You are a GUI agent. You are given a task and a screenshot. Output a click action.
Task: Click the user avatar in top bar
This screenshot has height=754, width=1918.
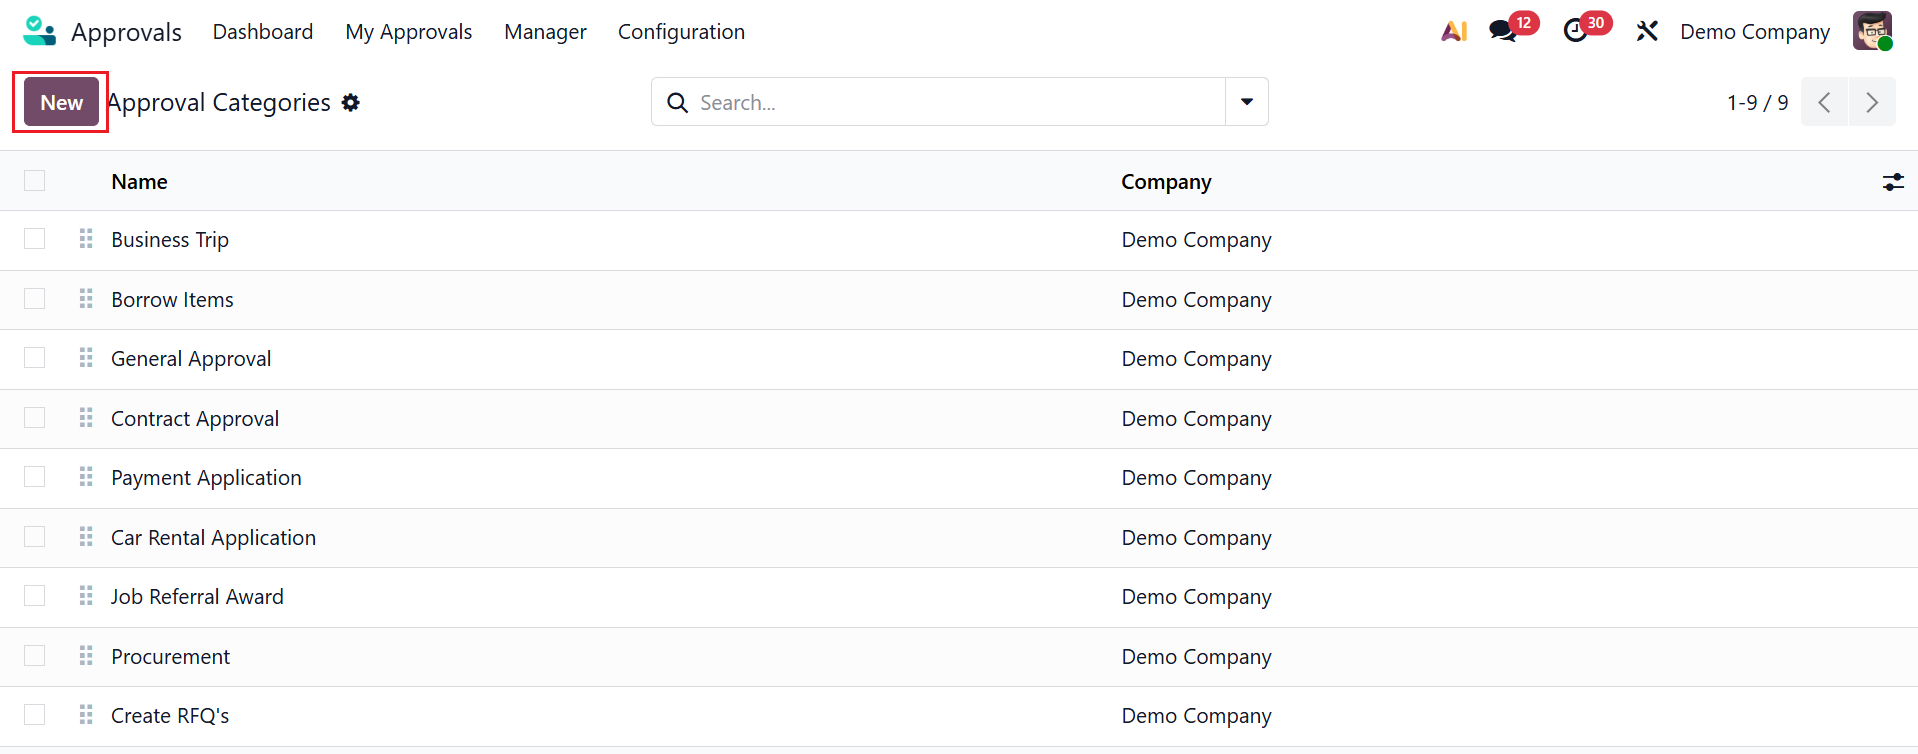1872,31
